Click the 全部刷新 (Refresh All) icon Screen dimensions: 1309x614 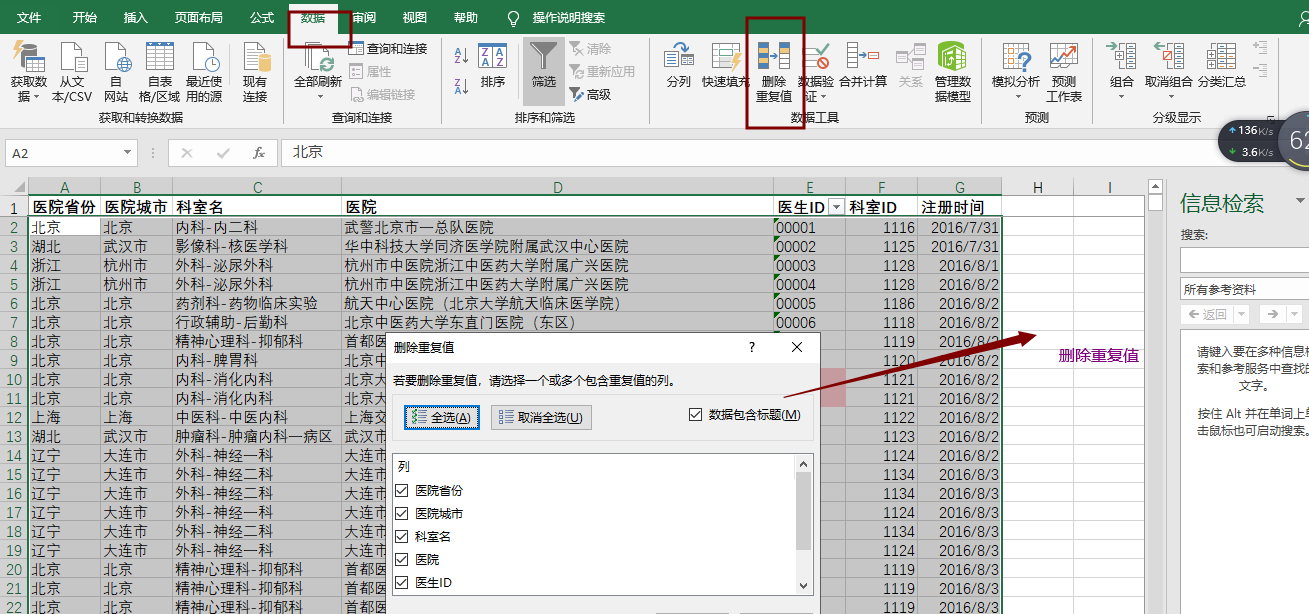click(x=318, y=57)
